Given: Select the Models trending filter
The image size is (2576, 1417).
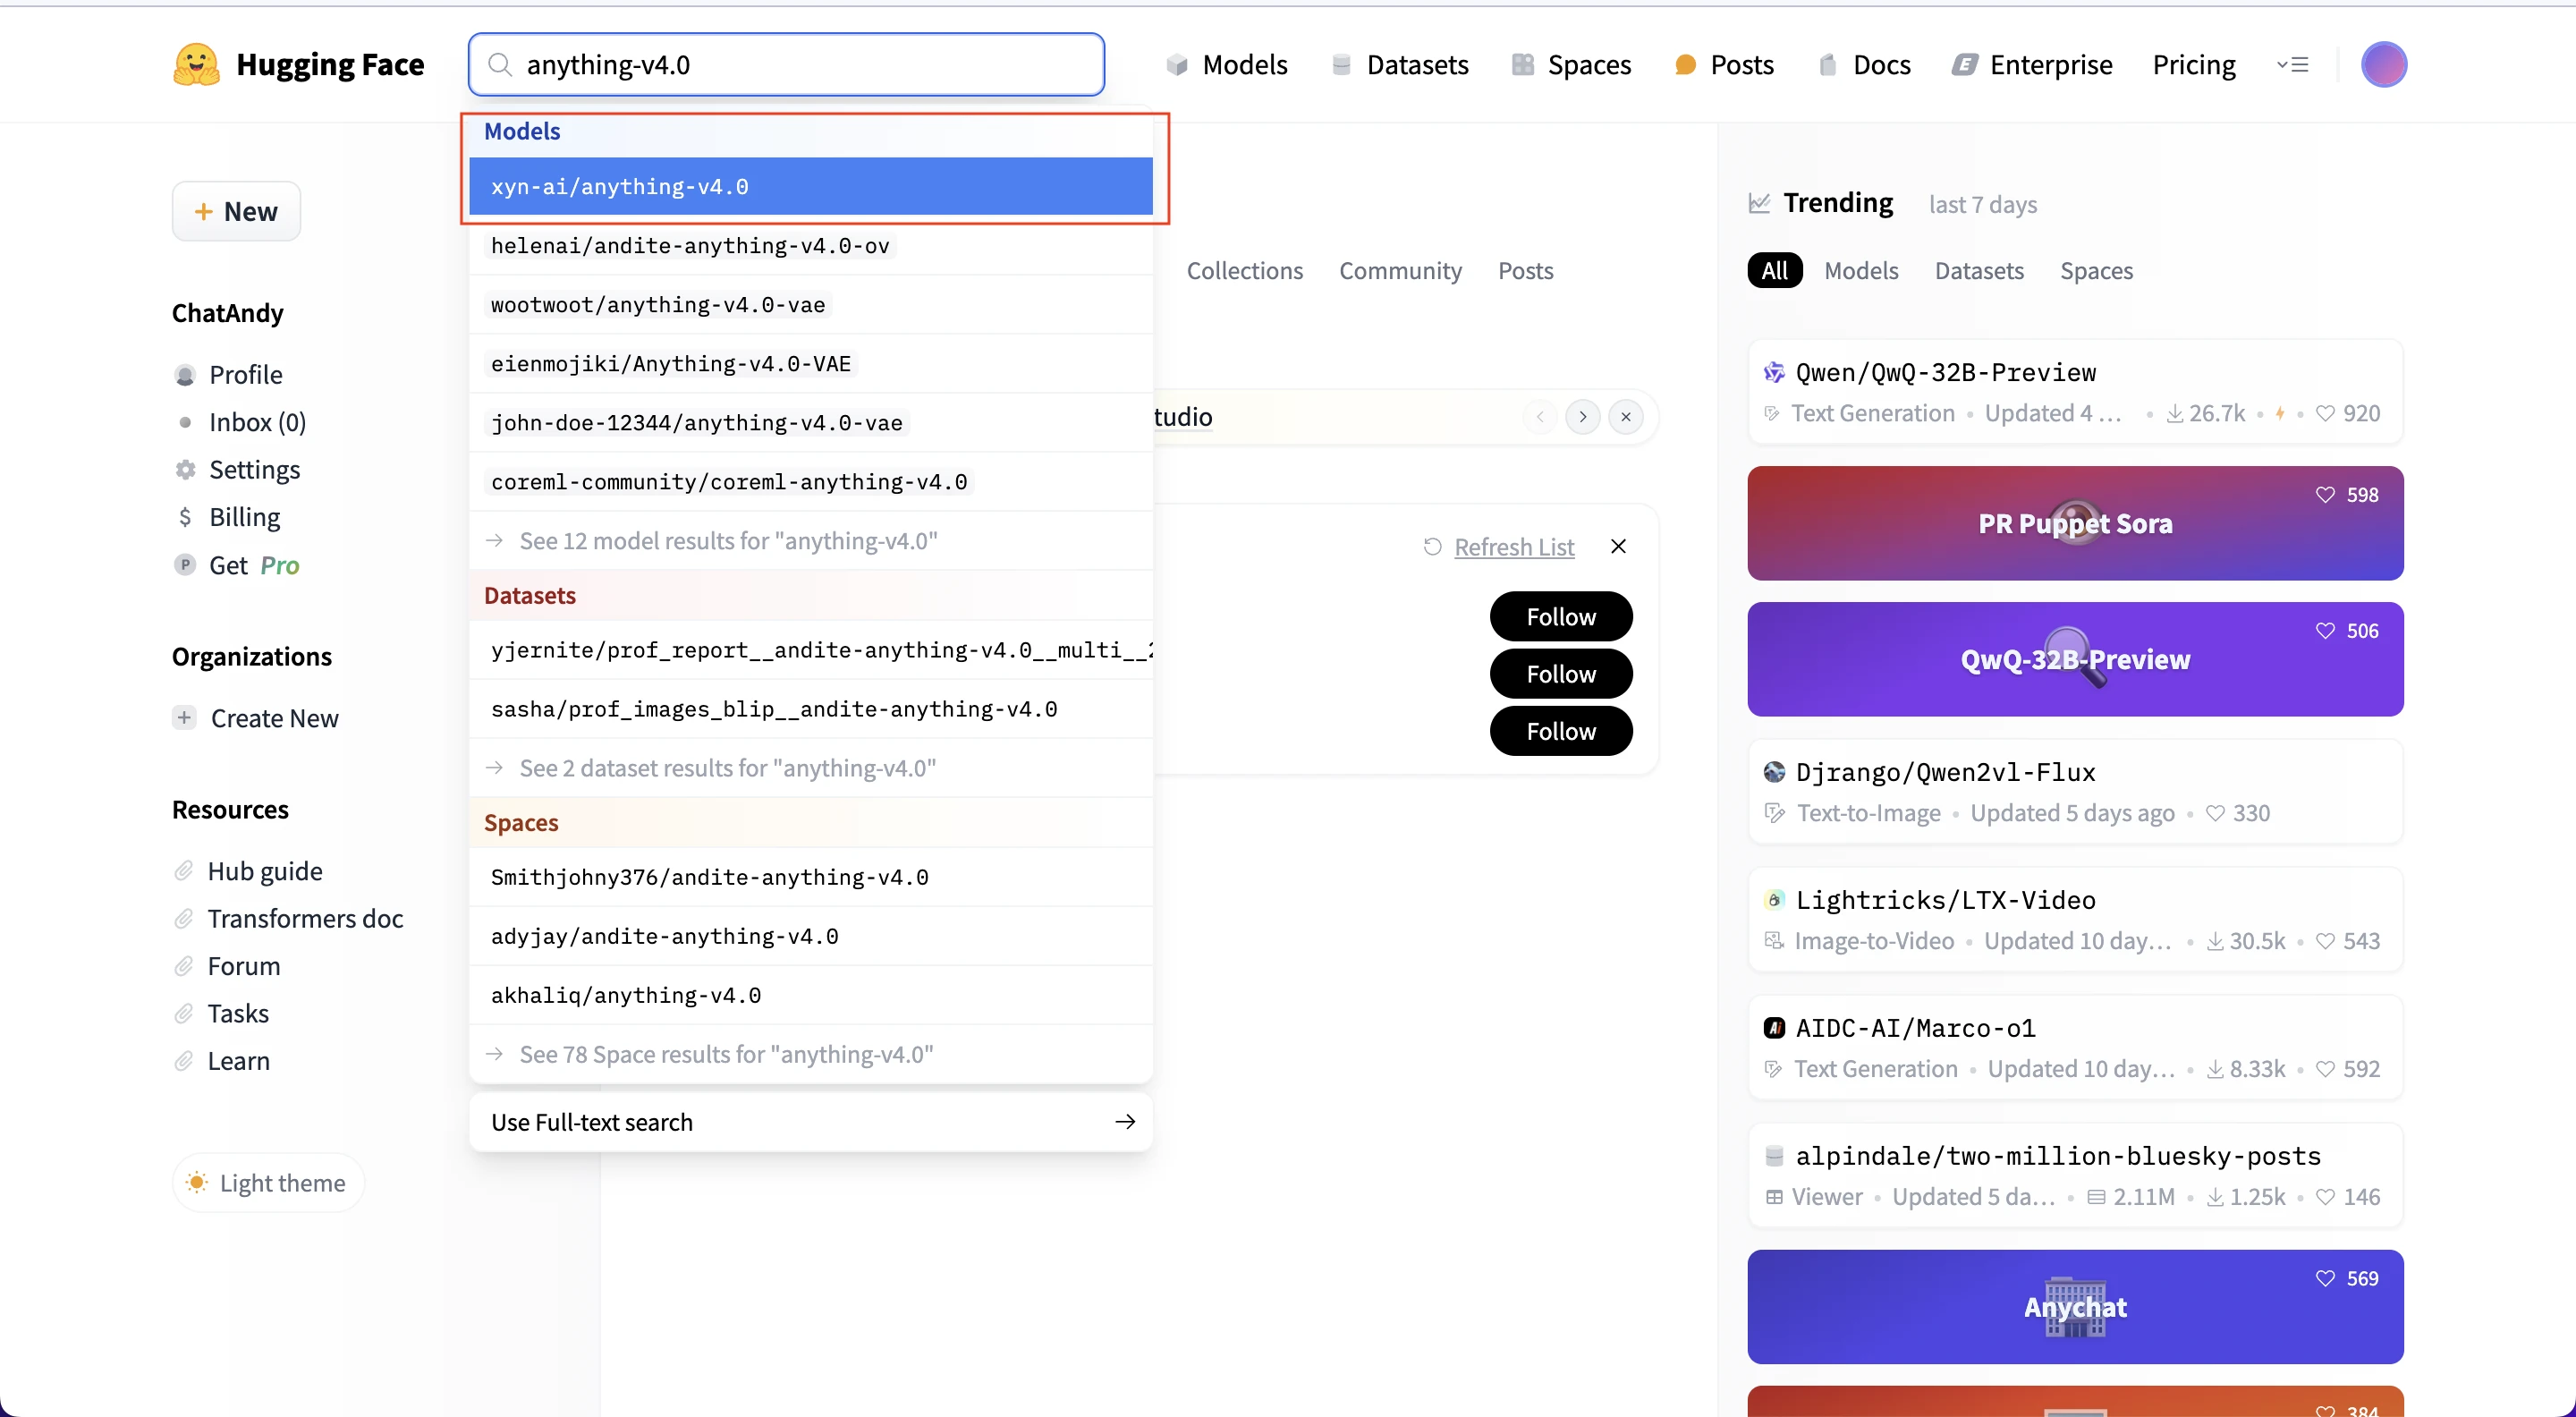Looking at the screenshot, I should click(1861, 271).
